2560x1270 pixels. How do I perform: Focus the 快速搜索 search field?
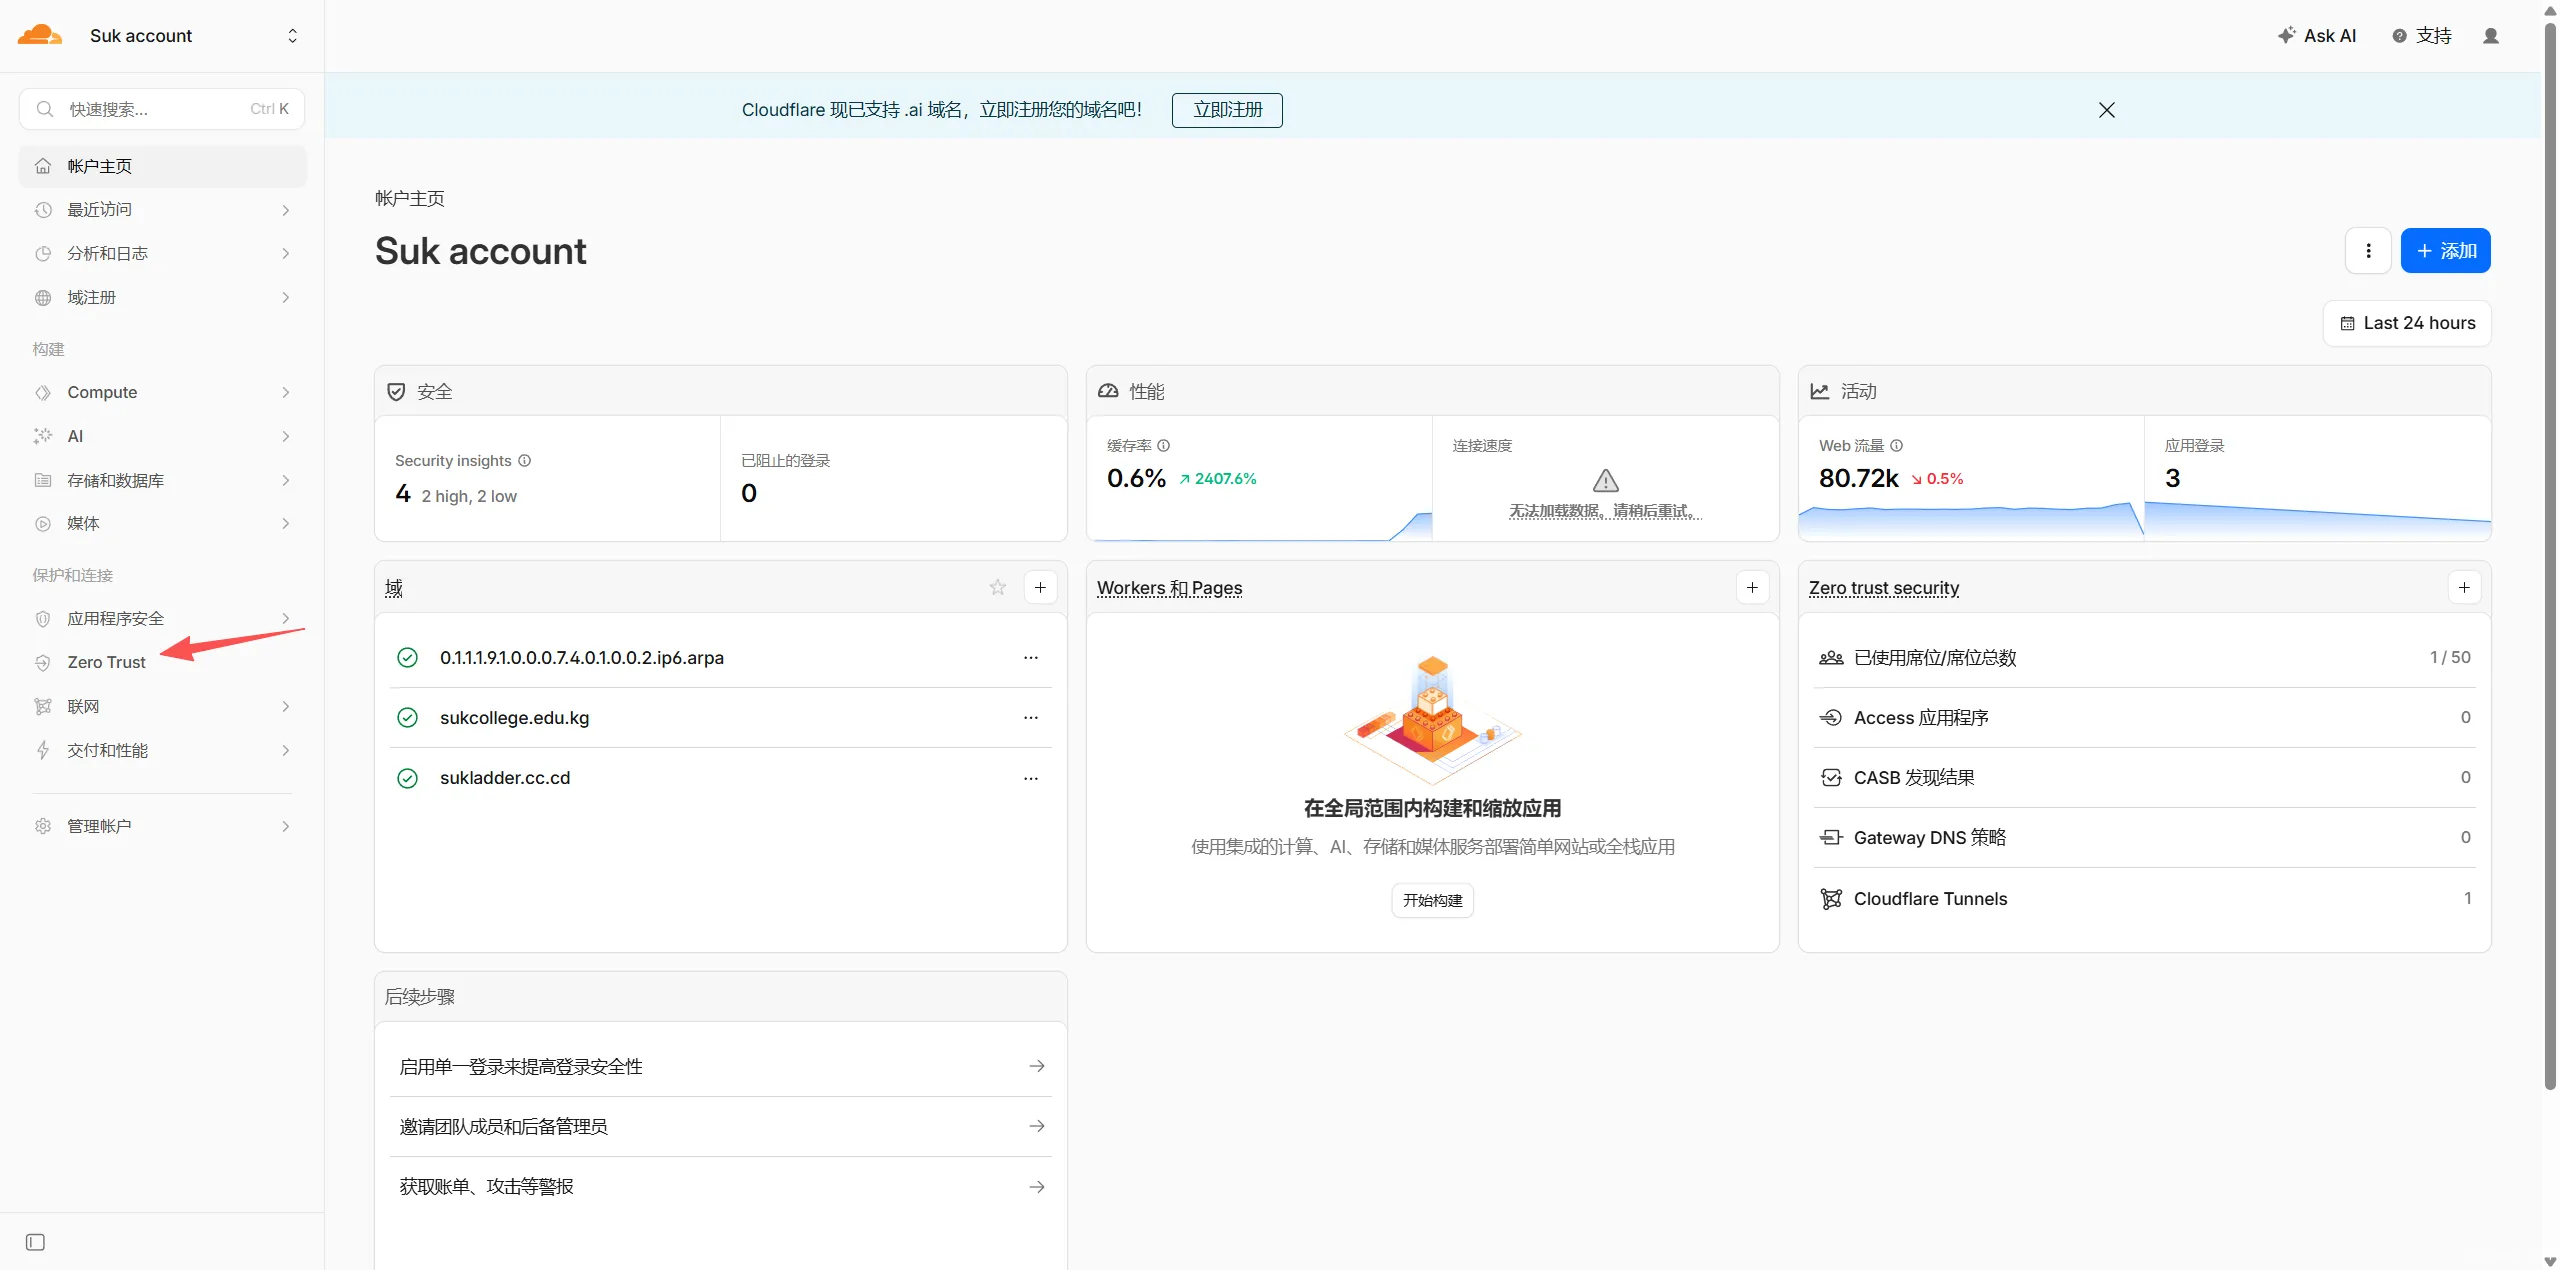162,109
